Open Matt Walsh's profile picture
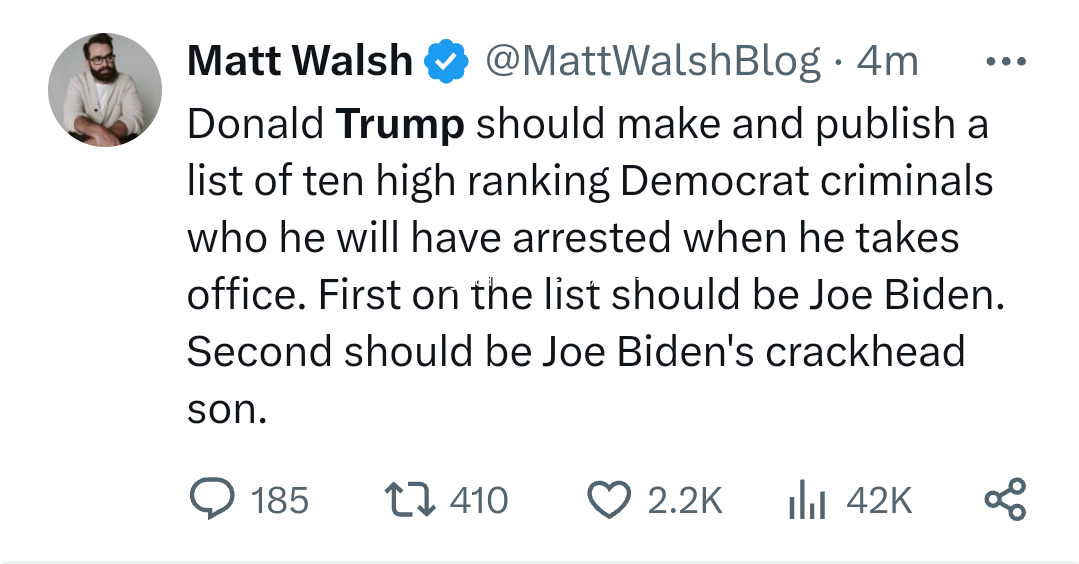Screen dimensions: 1079x564 coord(104,90)
